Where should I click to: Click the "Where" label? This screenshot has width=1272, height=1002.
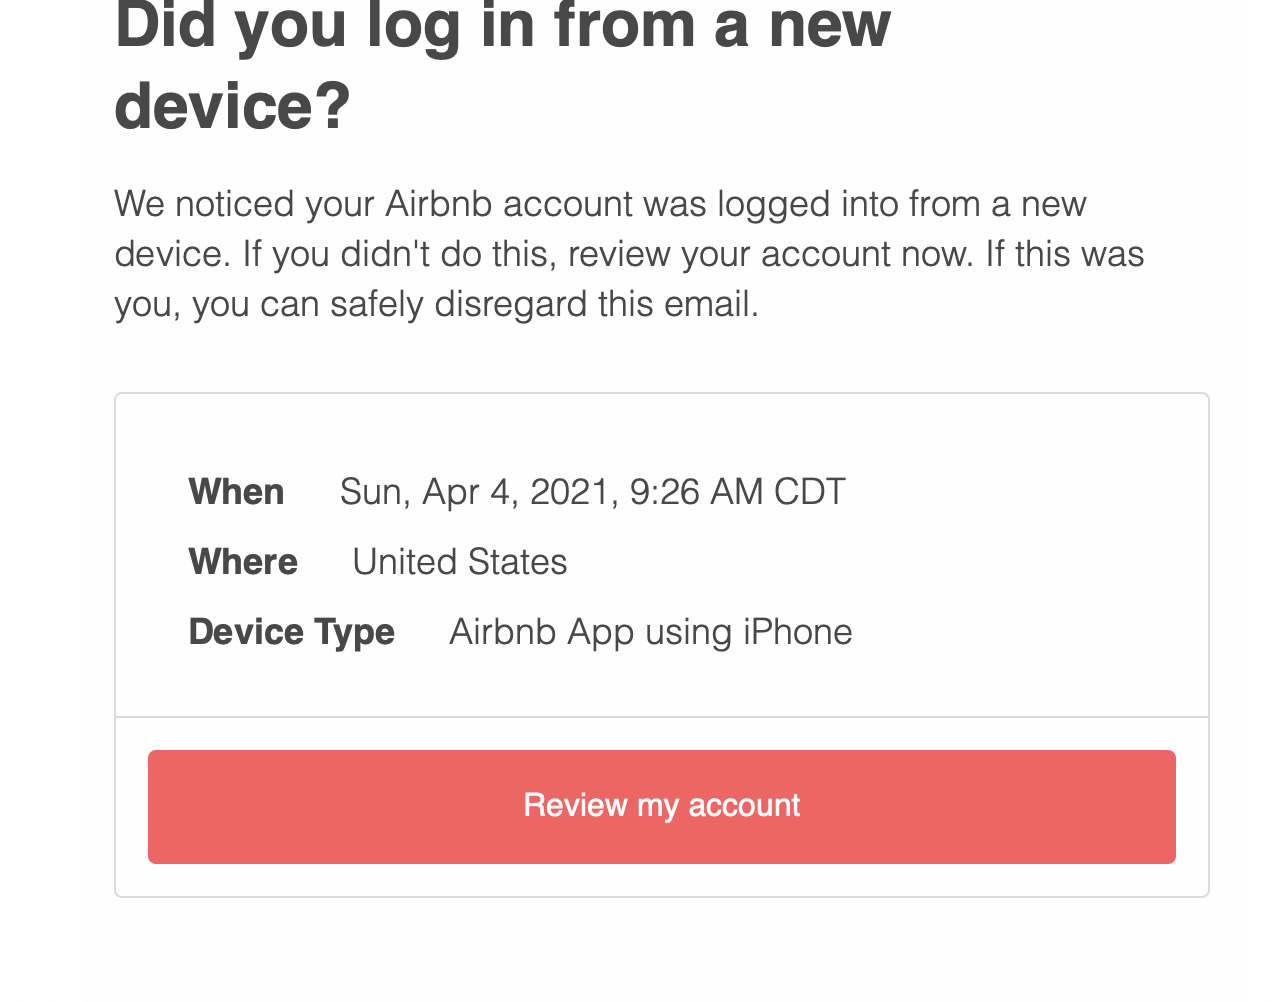pyautogui.click(x=243, y=562)
